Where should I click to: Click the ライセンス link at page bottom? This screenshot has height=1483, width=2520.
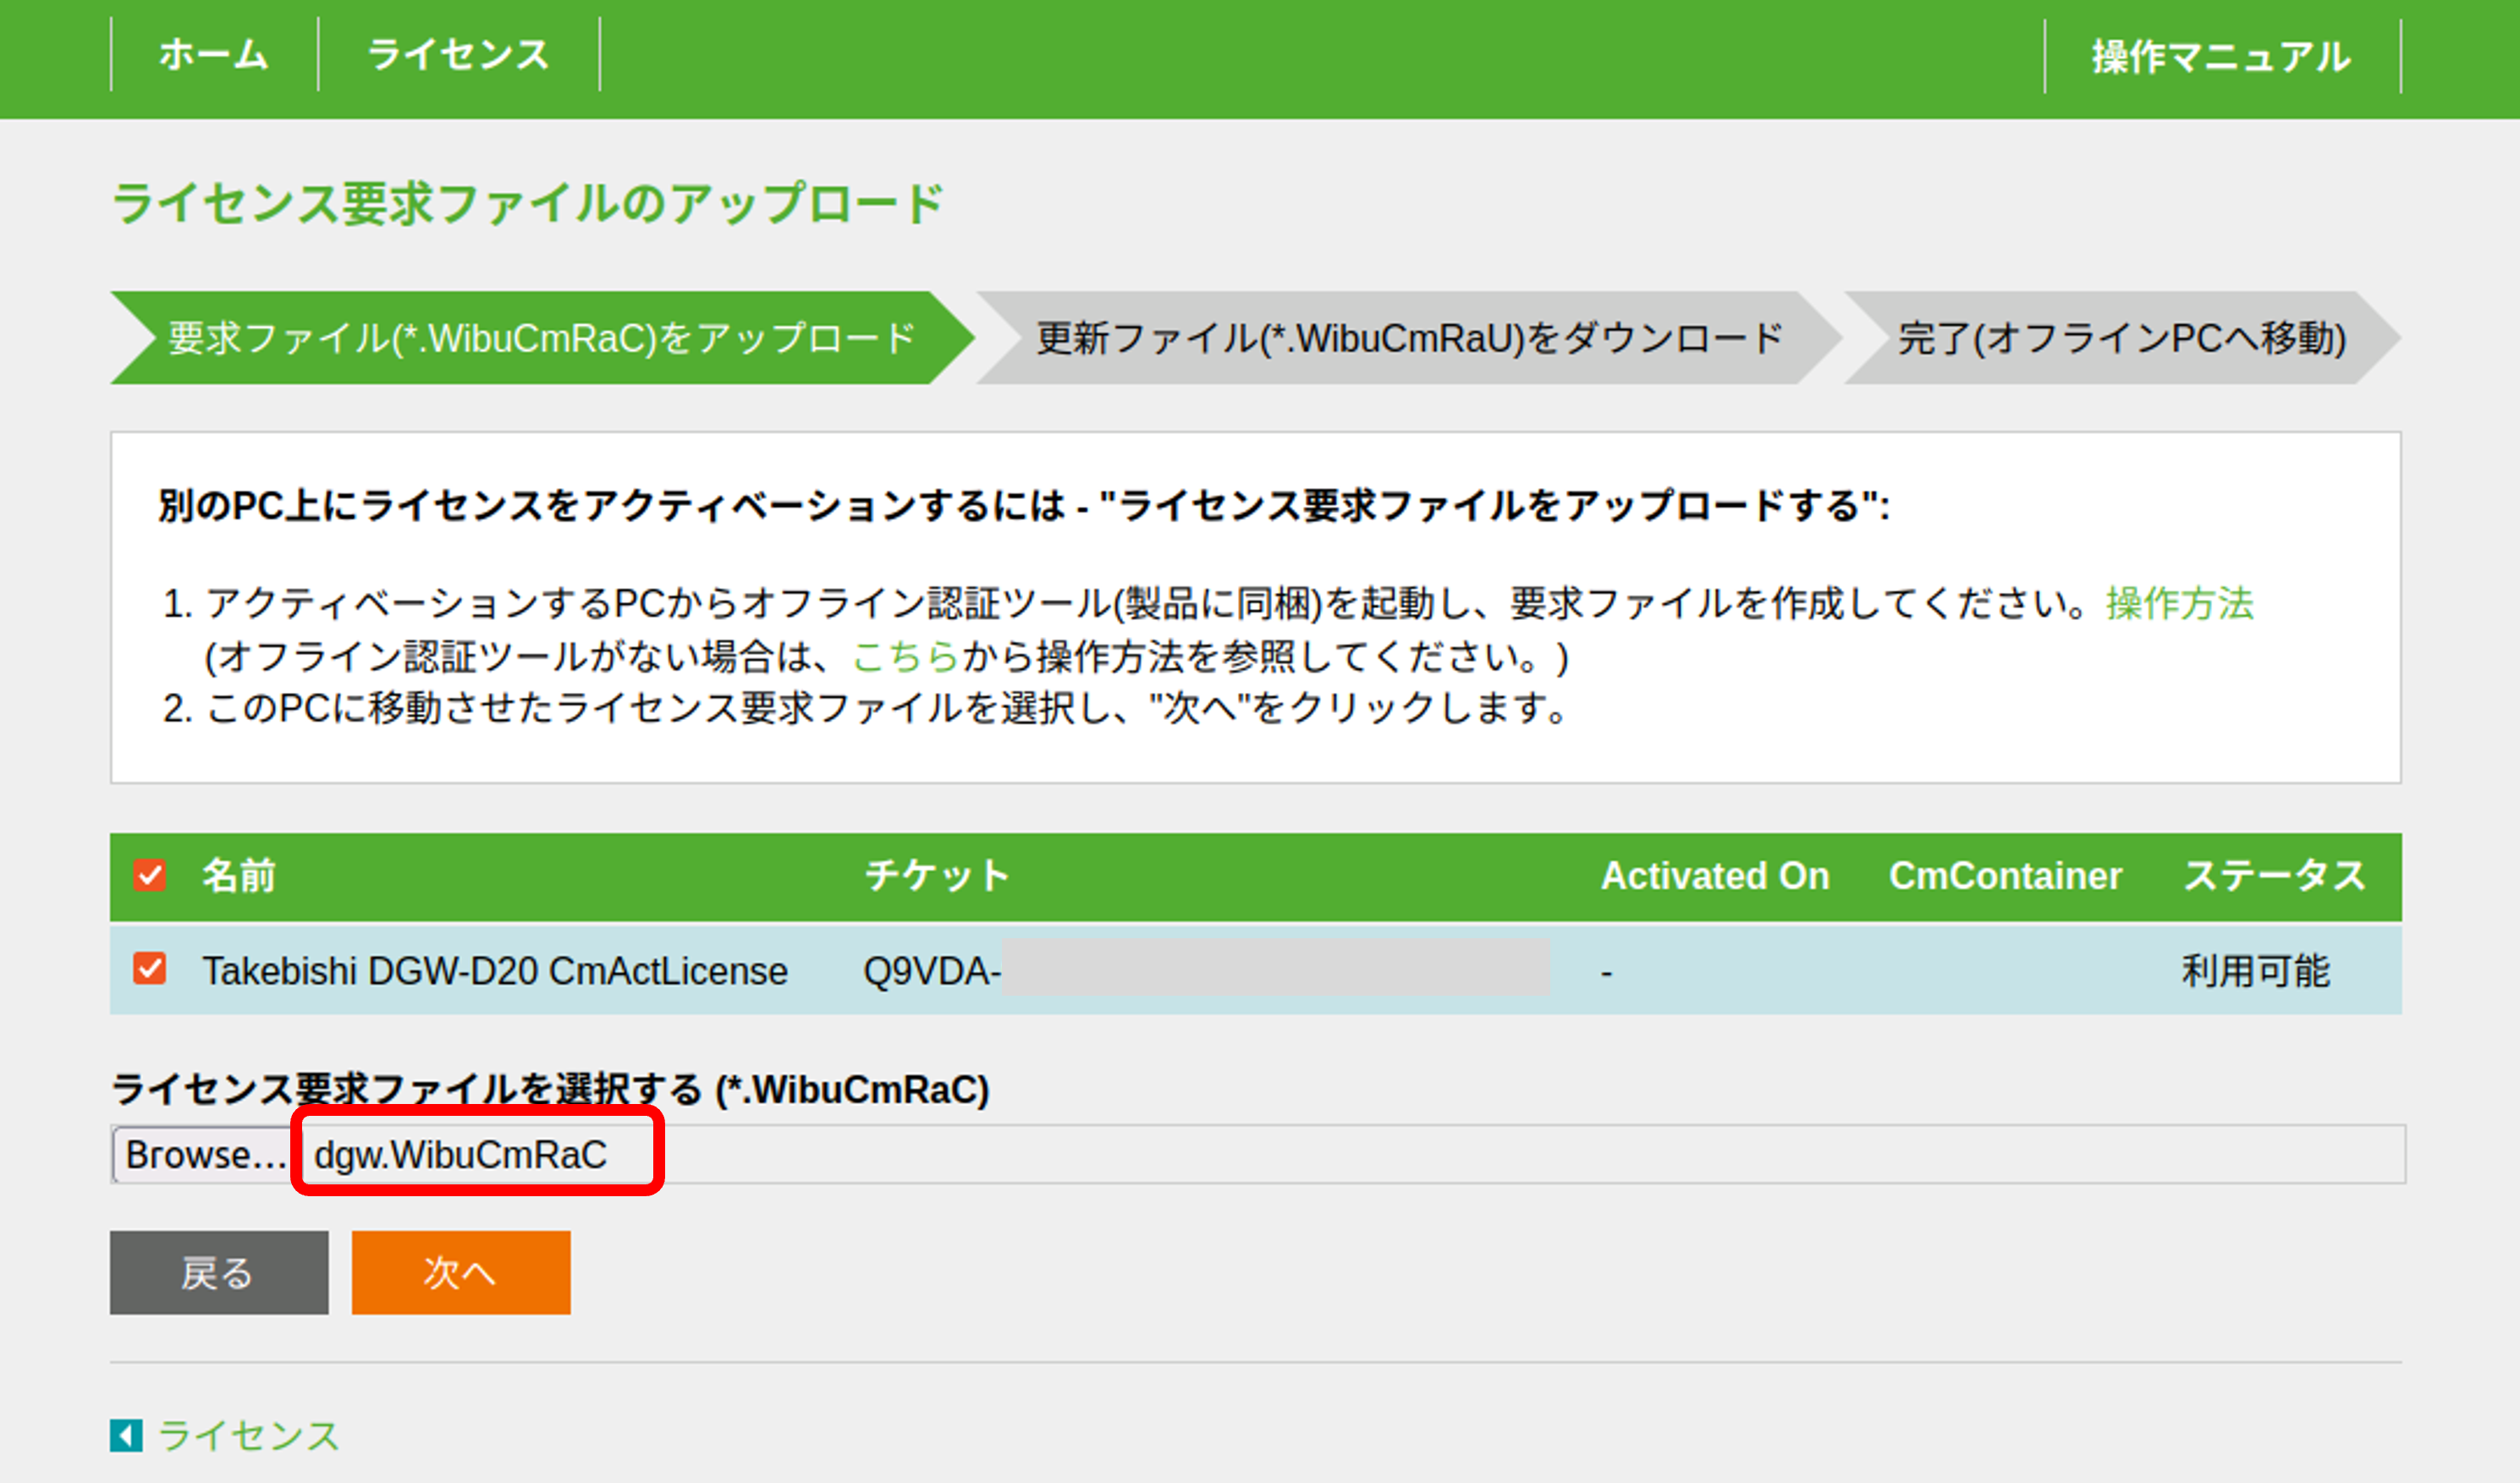(249, 1435)
